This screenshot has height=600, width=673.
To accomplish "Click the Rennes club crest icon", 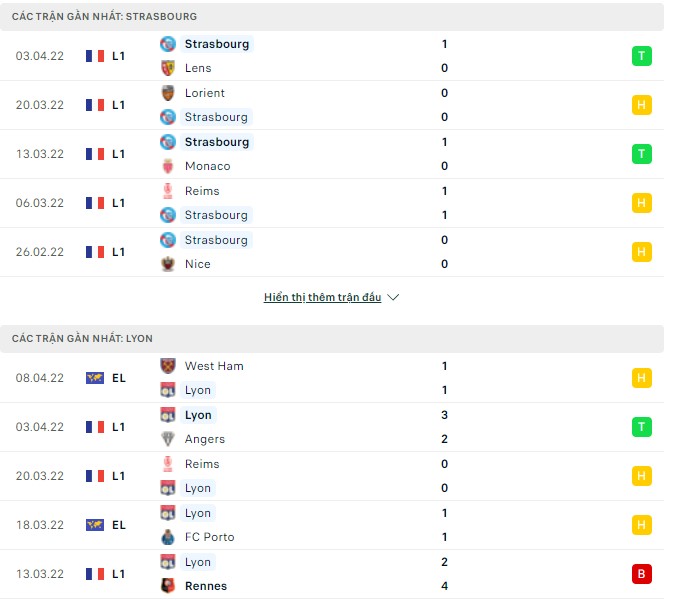I will [168, 586].
